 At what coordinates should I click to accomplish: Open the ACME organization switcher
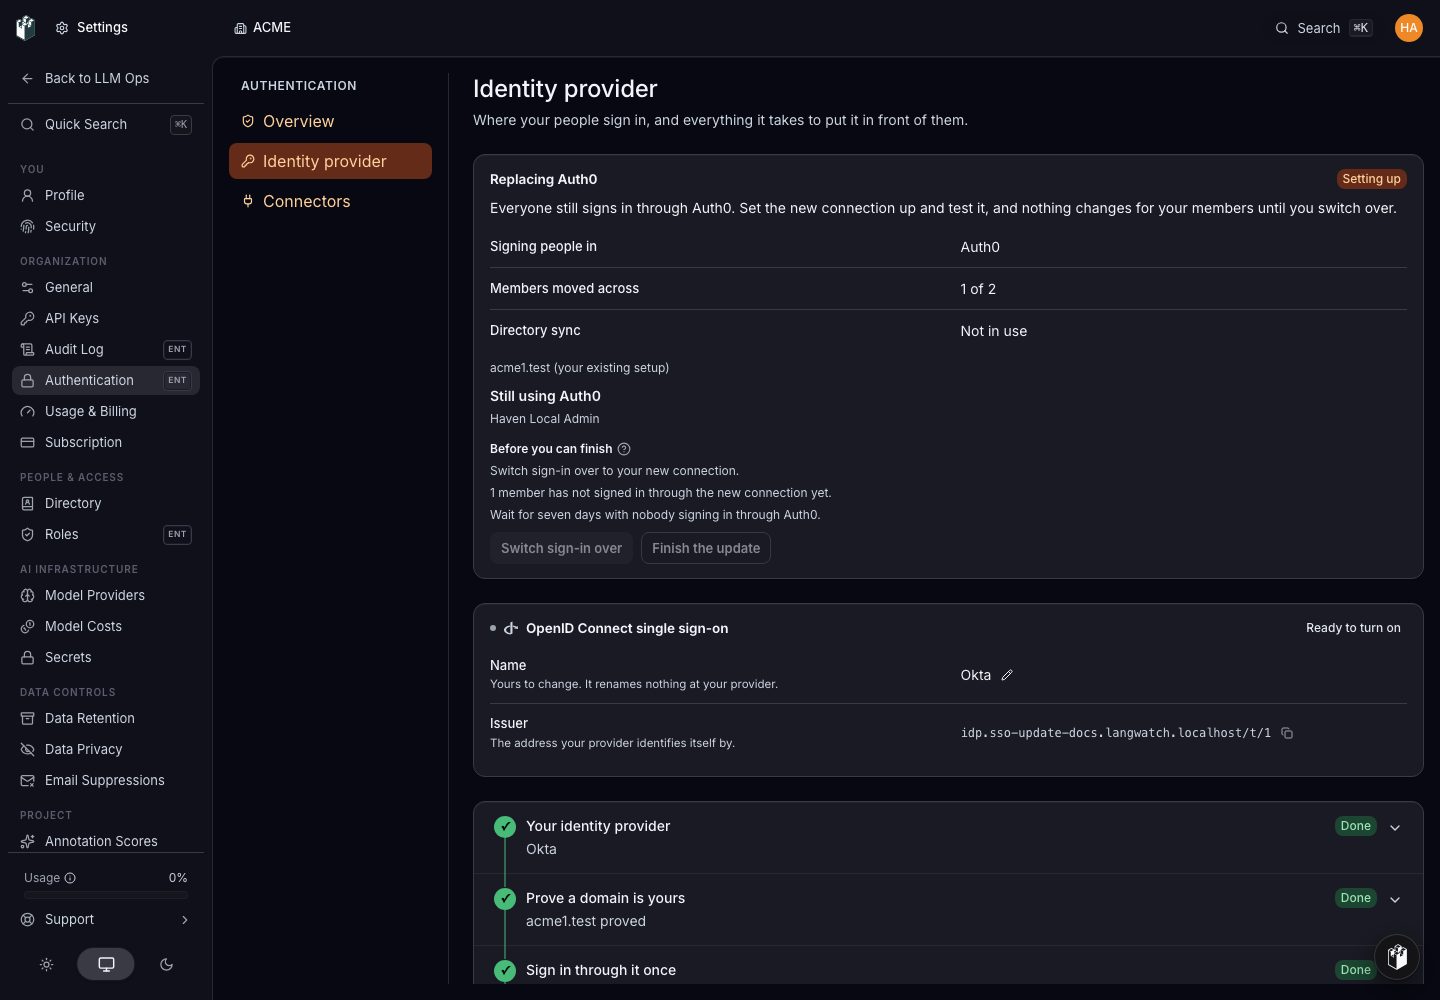pos(262,28)
